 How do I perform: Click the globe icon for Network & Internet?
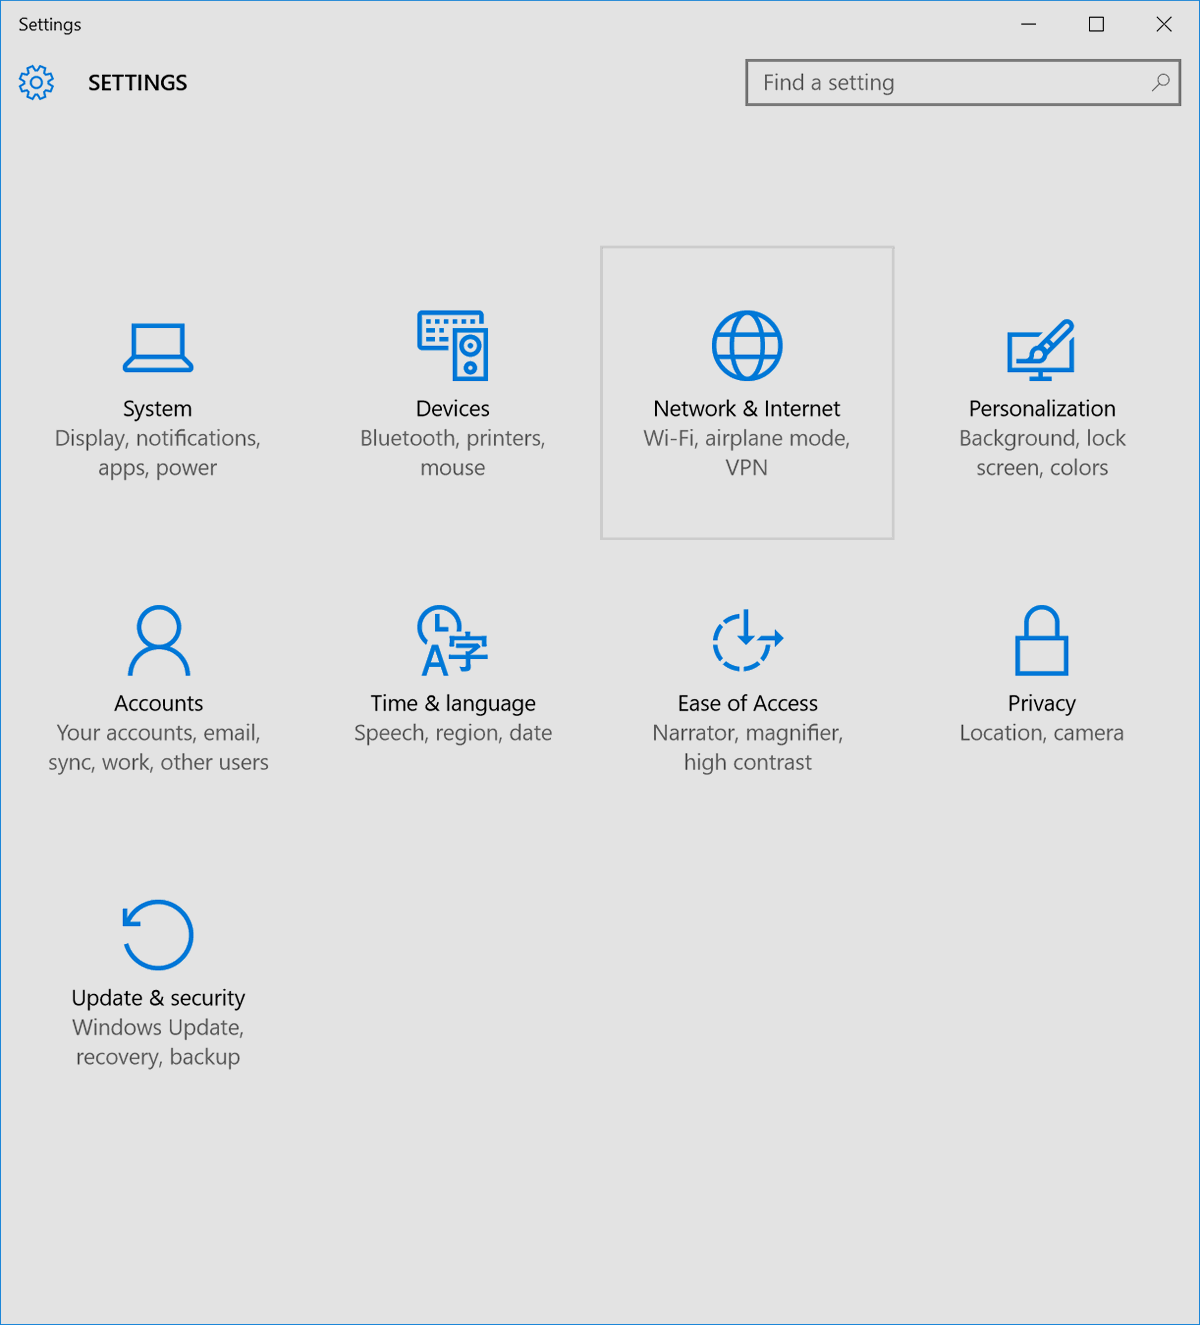click(747, 346)
